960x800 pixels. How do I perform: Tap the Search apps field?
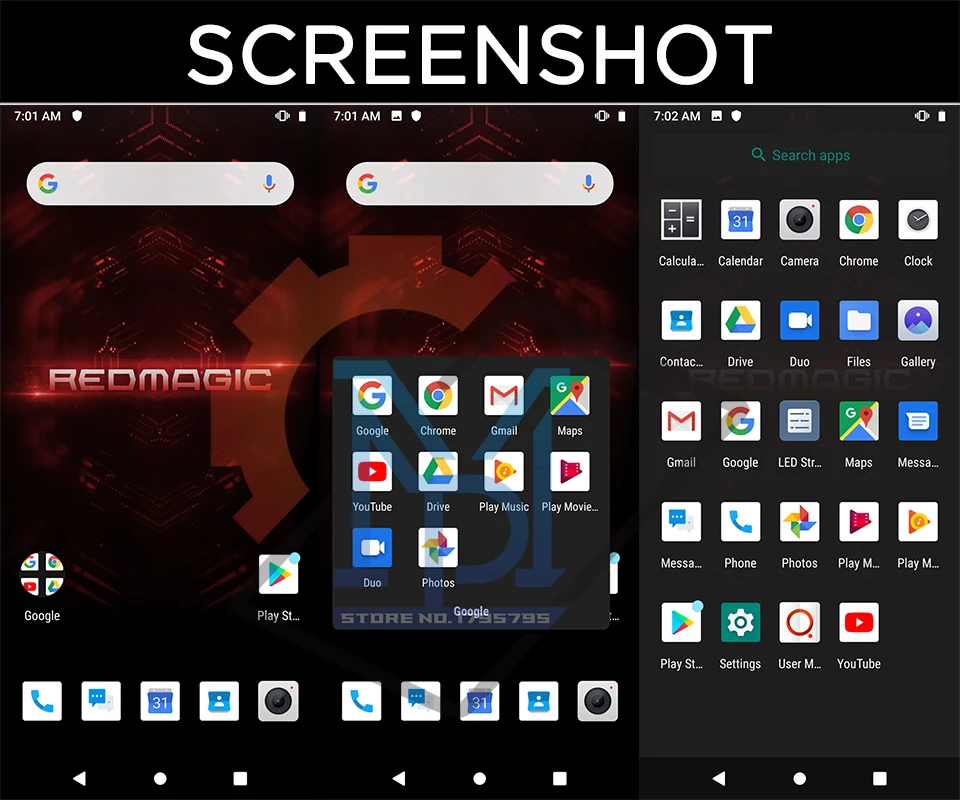[800, 155]
